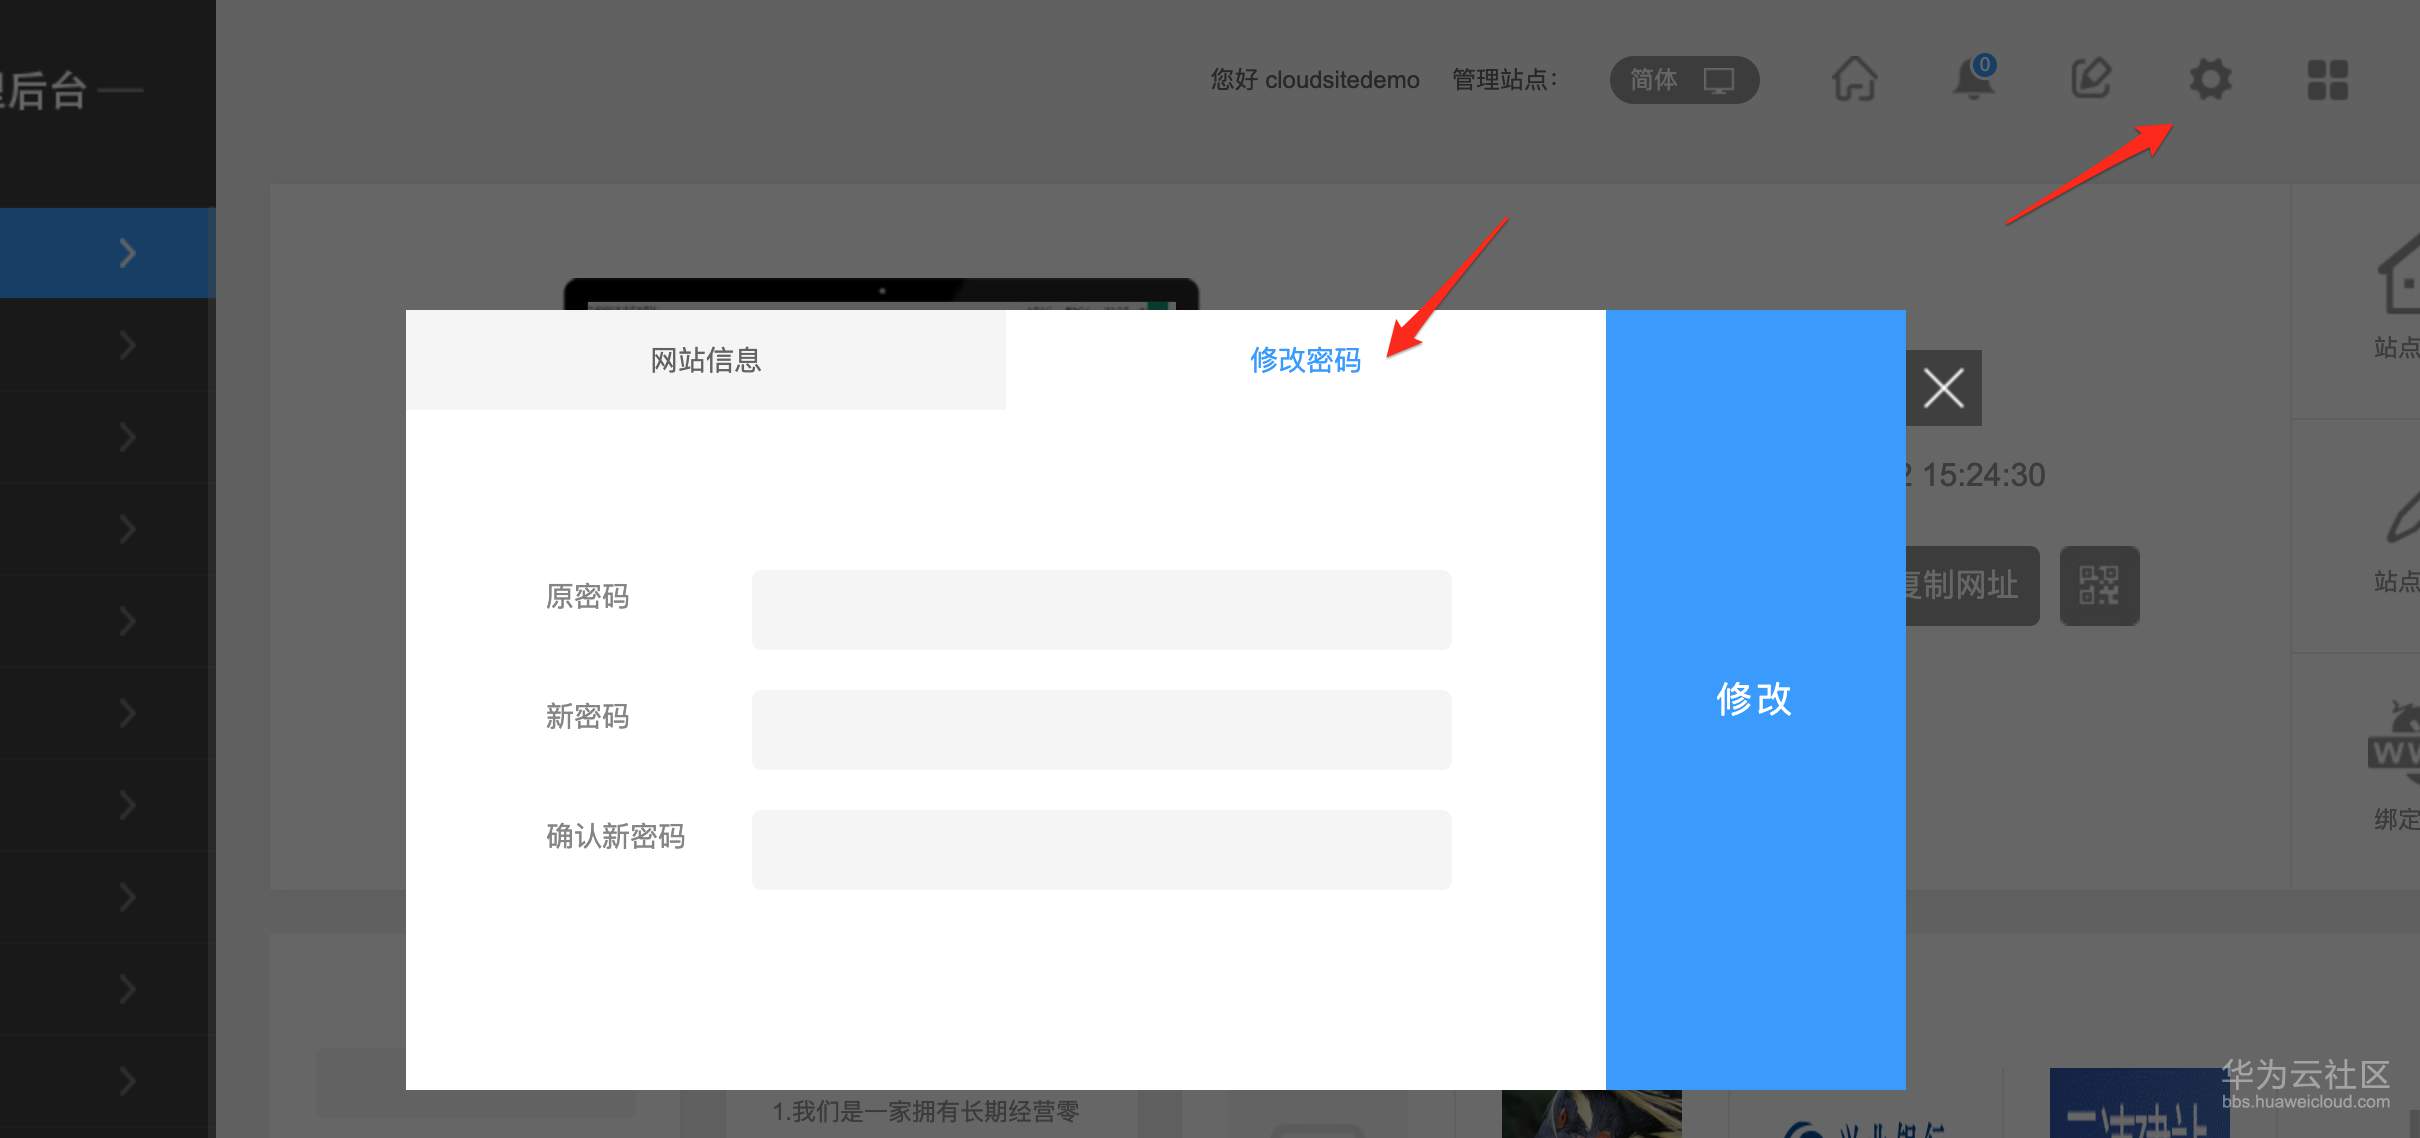This screenshot has height=1138, width=2420.
Task: Expand the bottom sidebar chevron item
Action: [x=127, y=1081]
